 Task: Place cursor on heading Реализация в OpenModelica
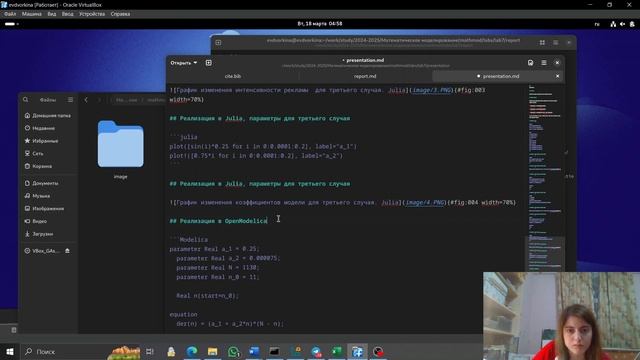(218, 221)
